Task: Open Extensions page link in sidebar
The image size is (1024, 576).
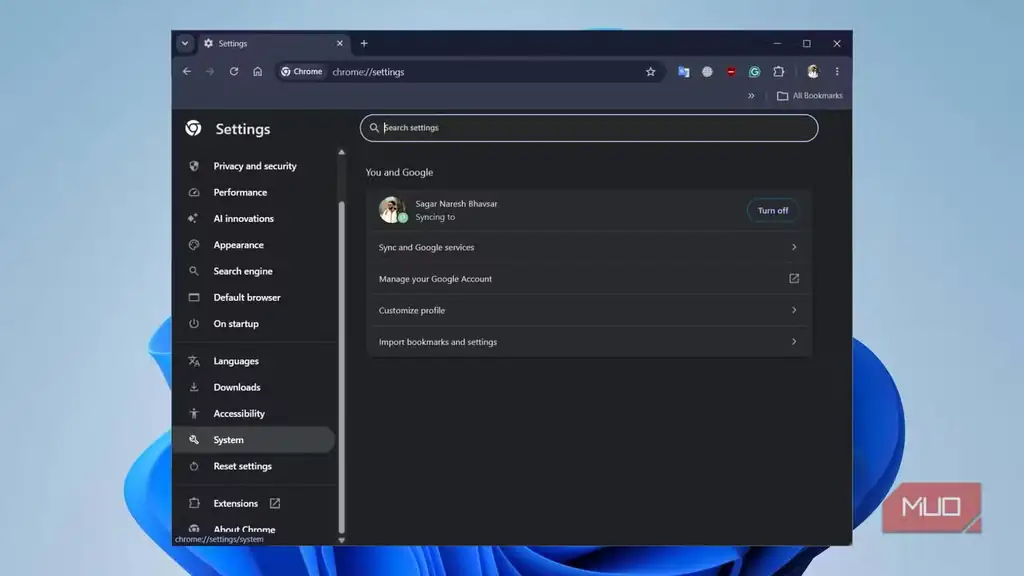Action: pyautogui.click(x=255, y=504)
